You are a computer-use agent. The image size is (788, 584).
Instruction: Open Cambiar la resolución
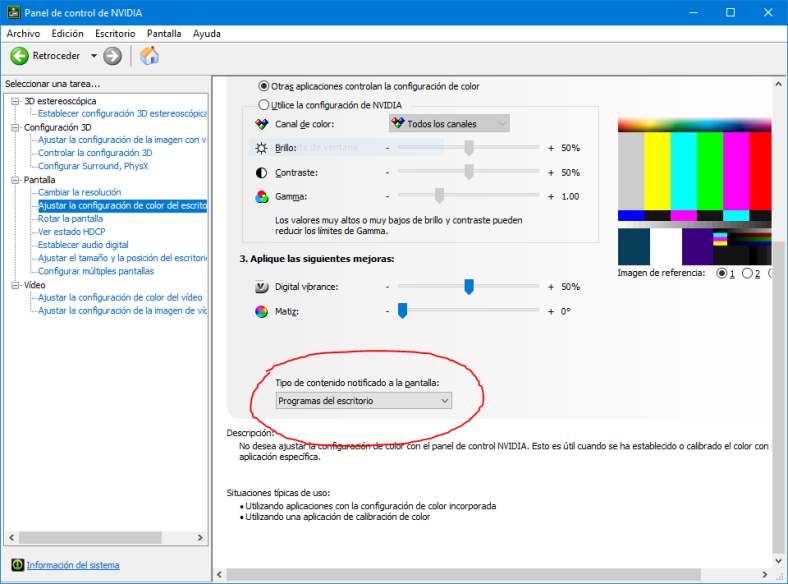(x=79, y=192)
